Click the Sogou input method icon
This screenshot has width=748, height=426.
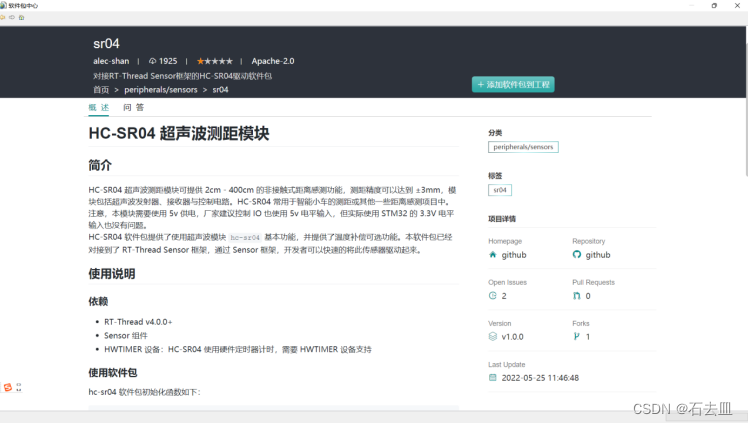tap(8, 387)
